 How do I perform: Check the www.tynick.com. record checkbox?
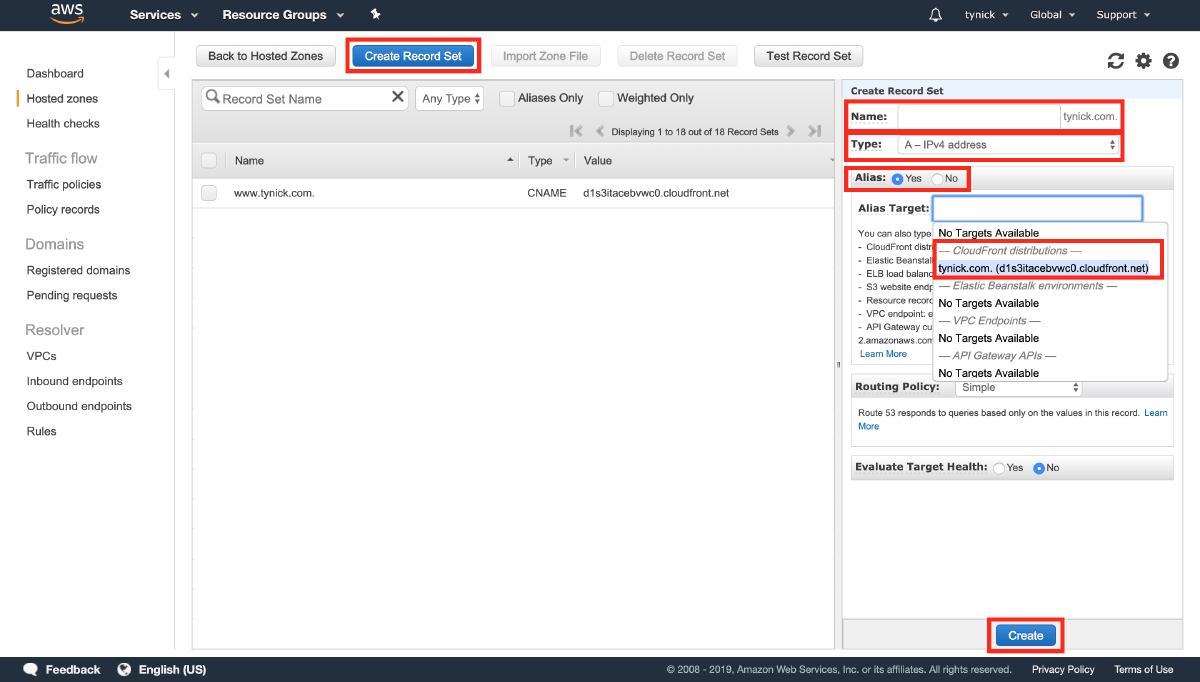(209, 193)
